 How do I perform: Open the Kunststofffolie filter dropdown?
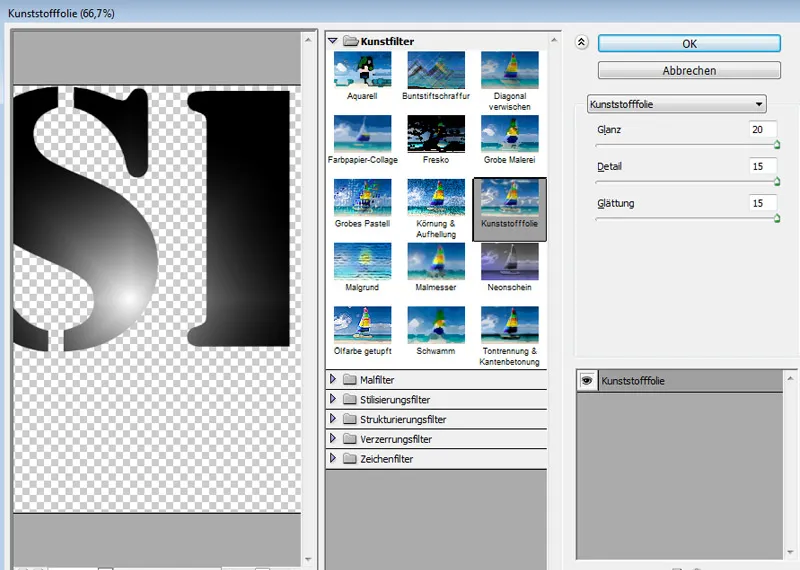[677, 104]
